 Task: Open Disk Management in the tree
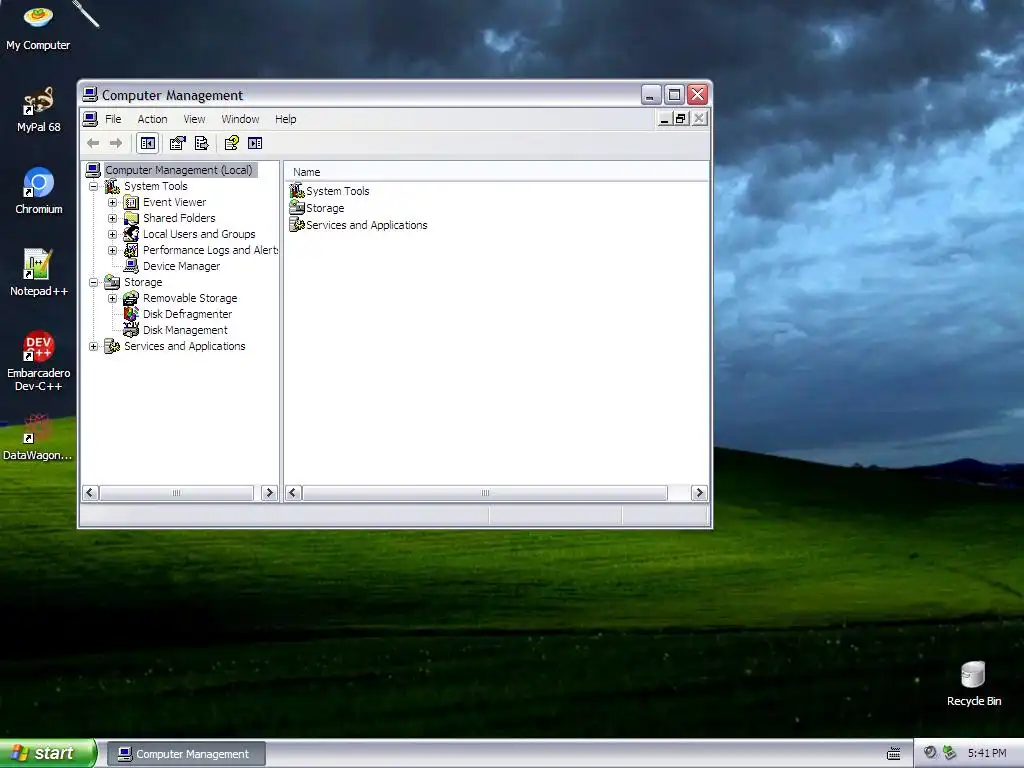coord(185,330)
